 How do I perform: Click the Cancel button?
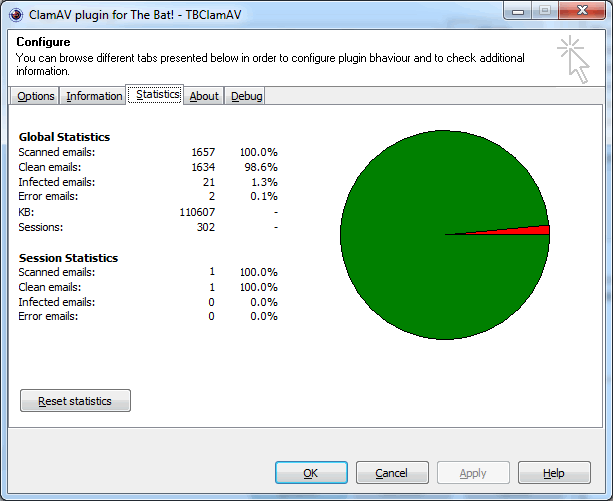(x=392, y=473)
